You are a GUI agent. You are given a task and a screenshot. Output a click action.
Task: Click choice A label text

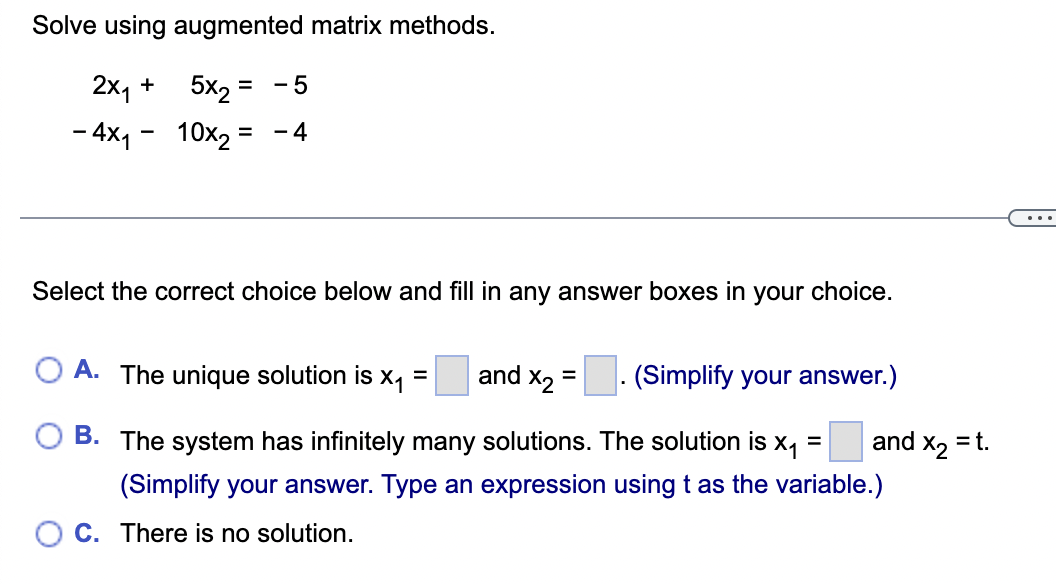point(85,369)
